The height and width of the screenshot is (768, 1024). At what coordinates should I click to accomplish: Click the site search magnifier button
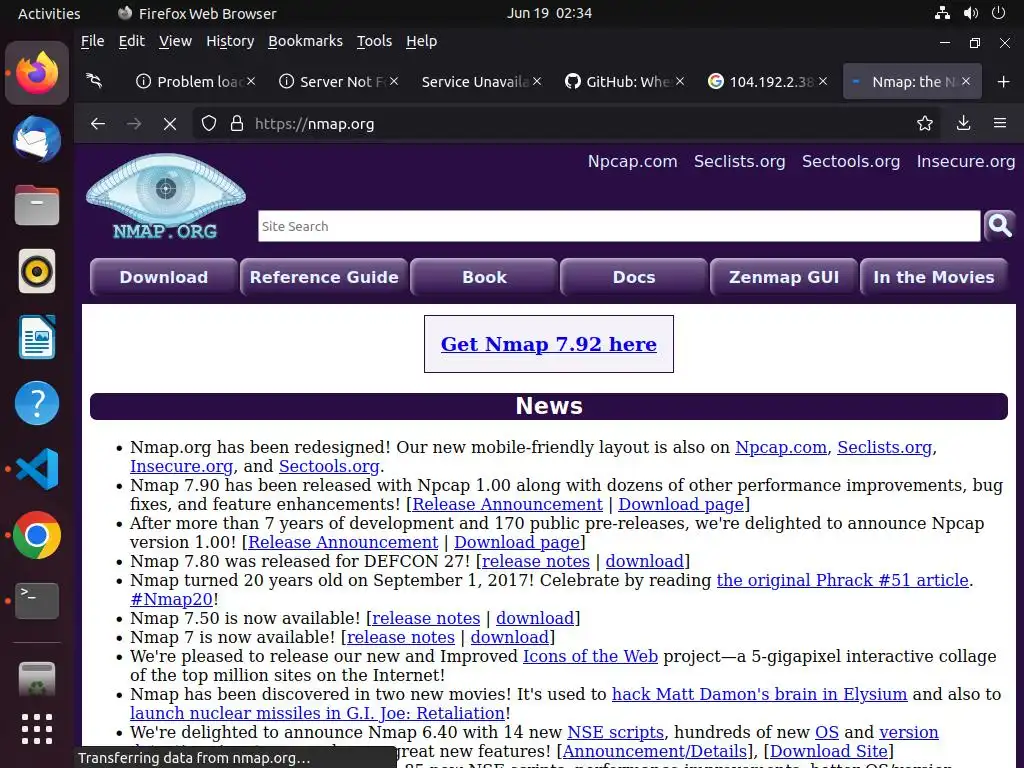pyautogui.click(x=999, y=226)
